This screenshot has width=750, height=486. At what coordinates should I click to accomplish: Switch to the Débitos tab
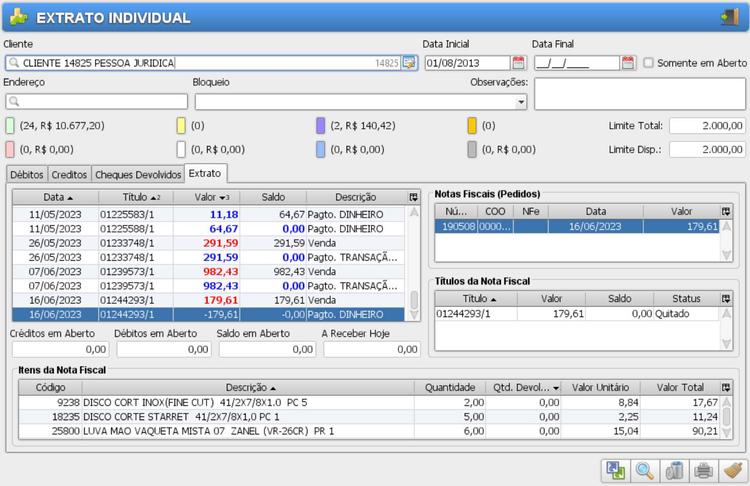click(27, 174)
